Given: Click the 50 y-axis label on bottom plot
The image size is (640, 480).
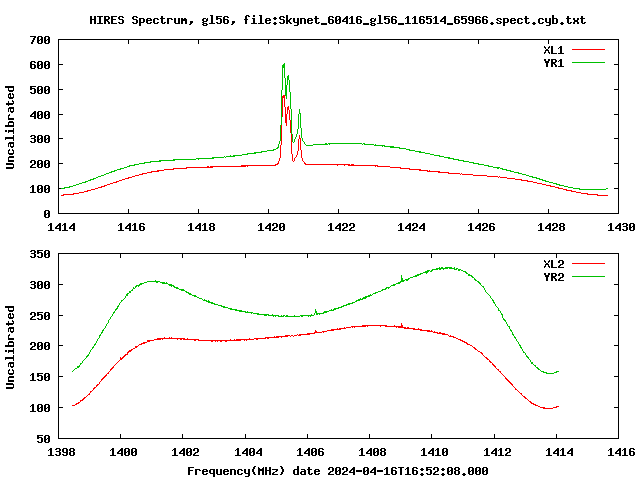Looking at the screenshot, I should [x=44, y=439].
